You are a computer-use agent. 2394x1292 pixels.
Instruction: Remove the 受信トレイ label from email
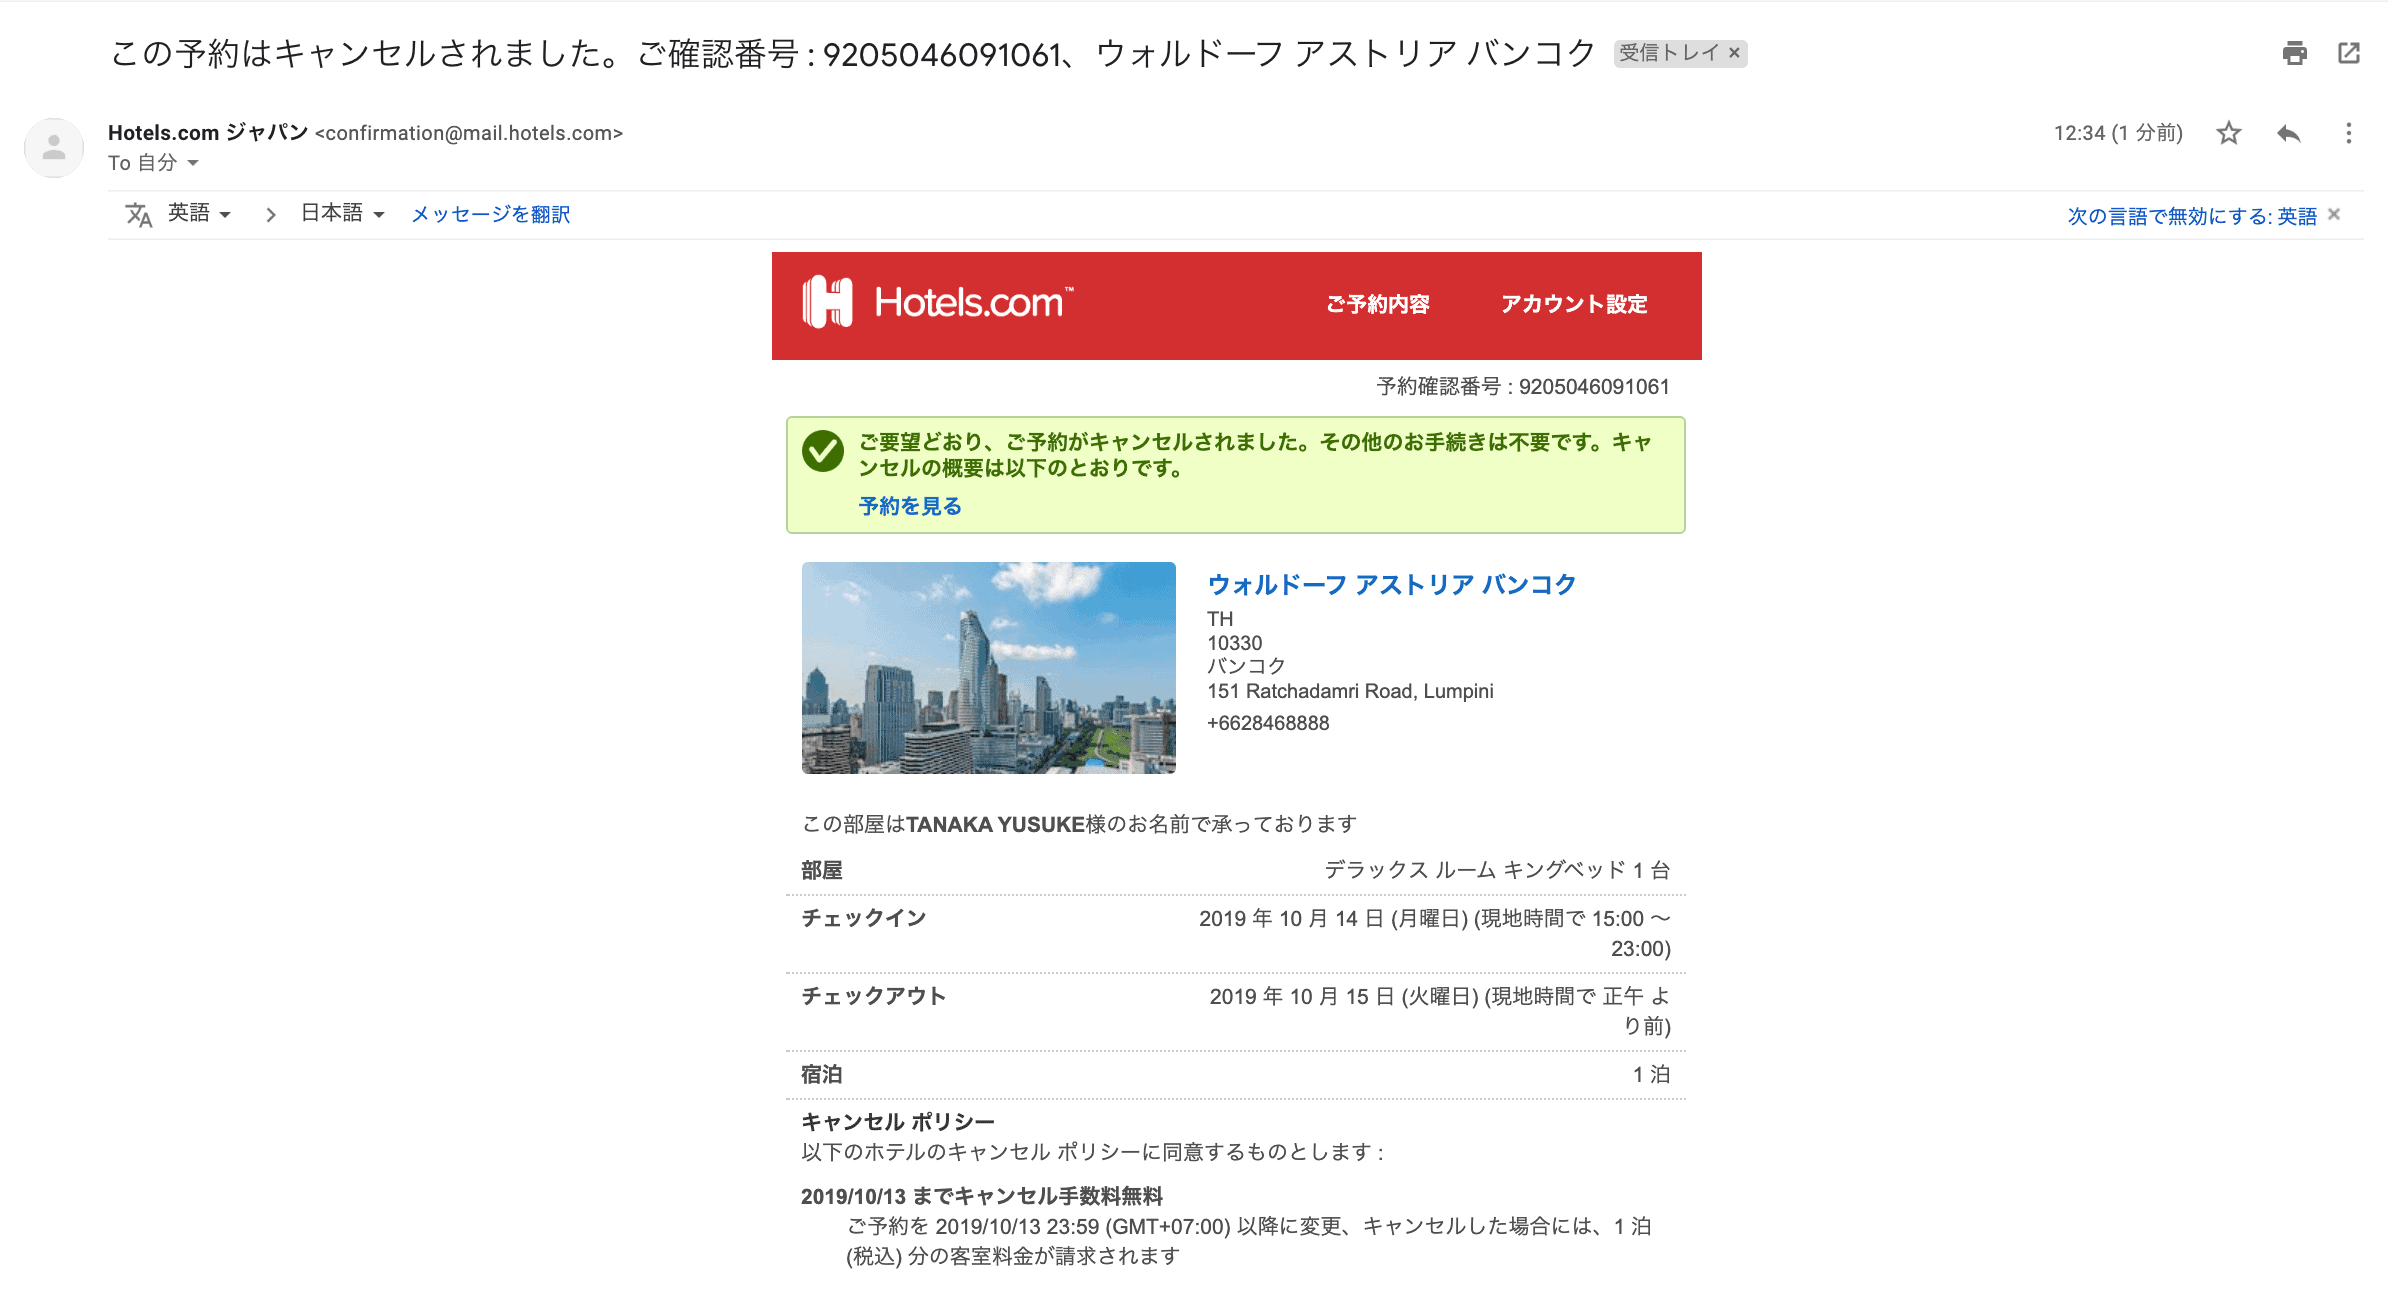point(1734,54)
